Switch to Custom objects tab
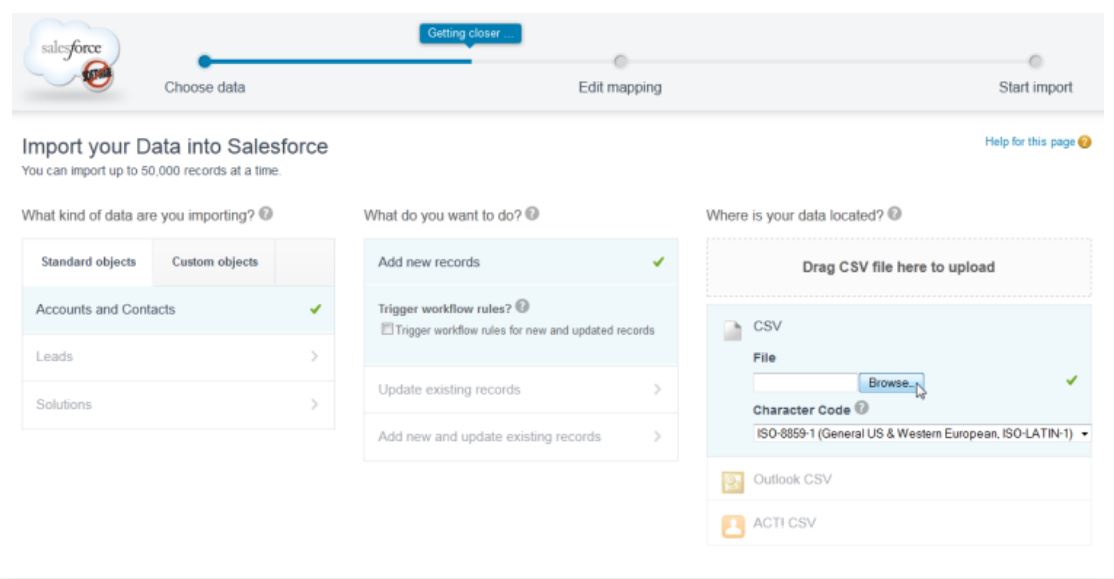1114x579 pixels. pyautogui.click(x=215, y=261)
